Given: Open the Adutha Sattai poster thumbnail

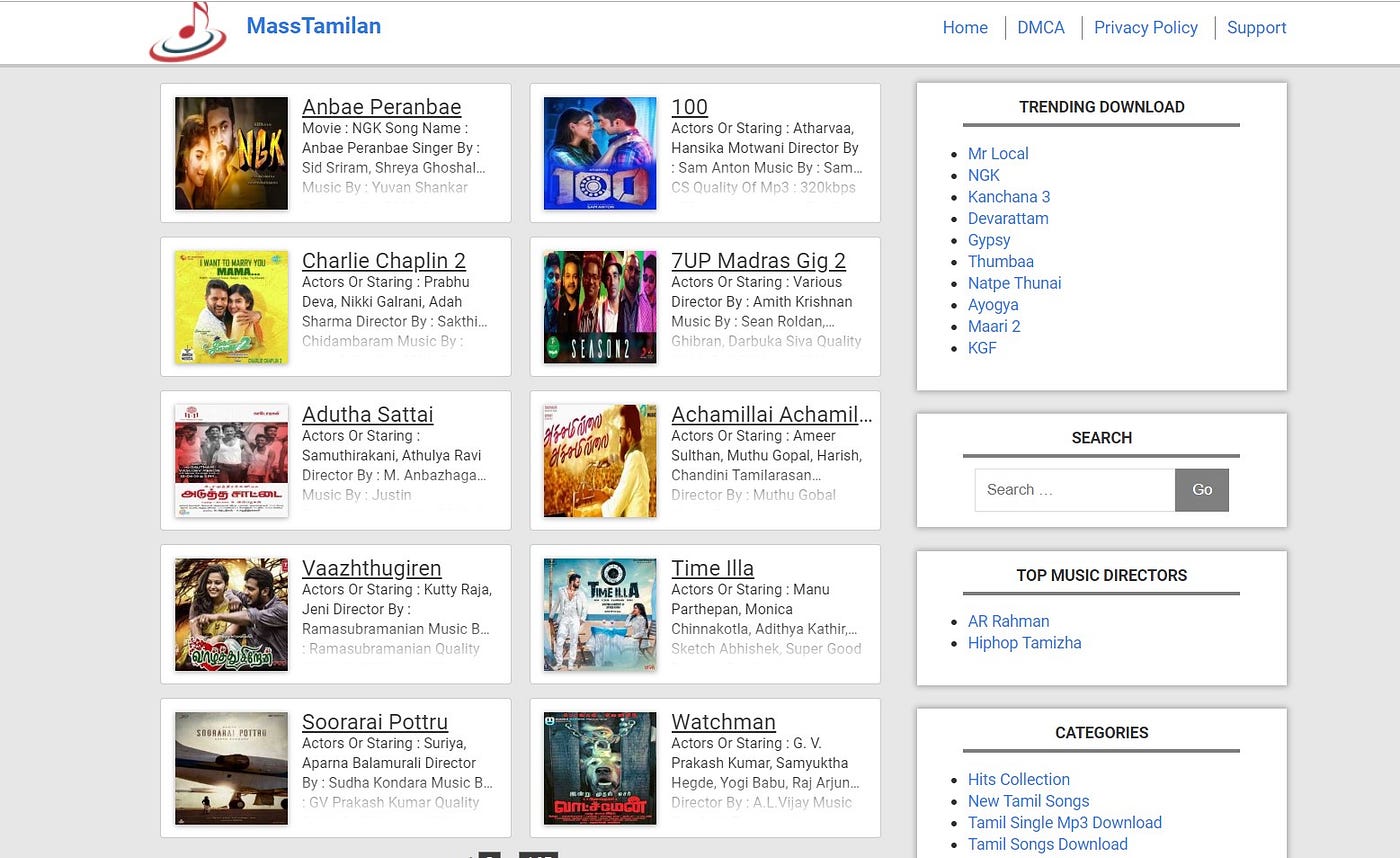Looking at the screenshot, I should click(x=231, y=461).
